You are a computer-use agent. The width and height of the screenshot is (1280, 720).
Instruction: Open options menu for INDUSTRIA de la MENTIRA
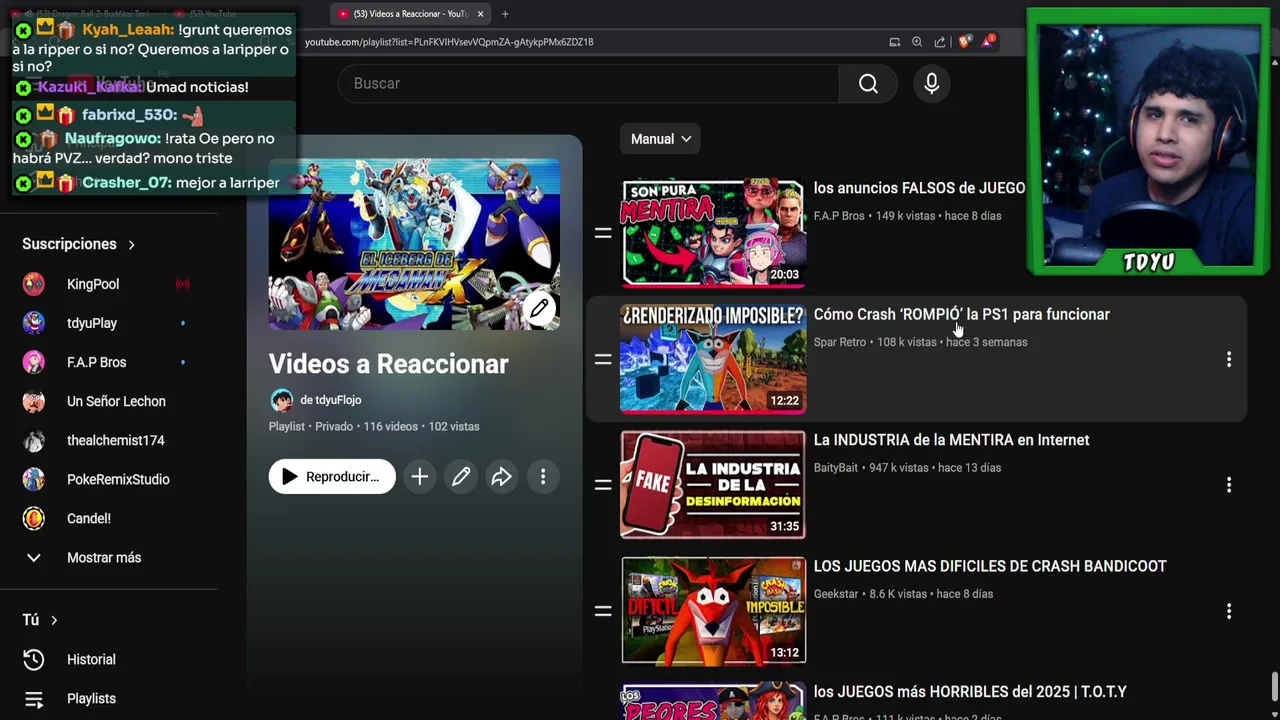tap(1229, 485)
